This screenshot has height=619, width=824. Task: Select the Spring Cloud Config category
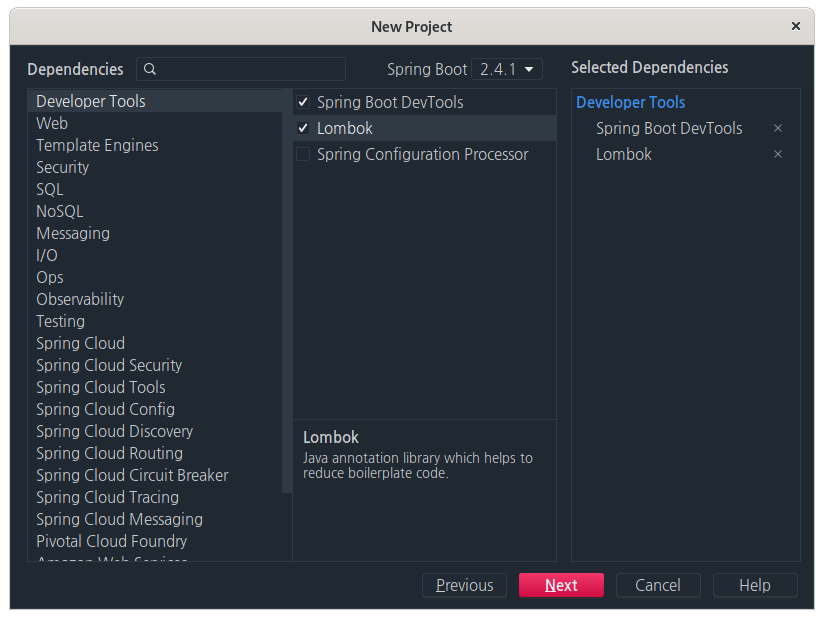[155, 409]
